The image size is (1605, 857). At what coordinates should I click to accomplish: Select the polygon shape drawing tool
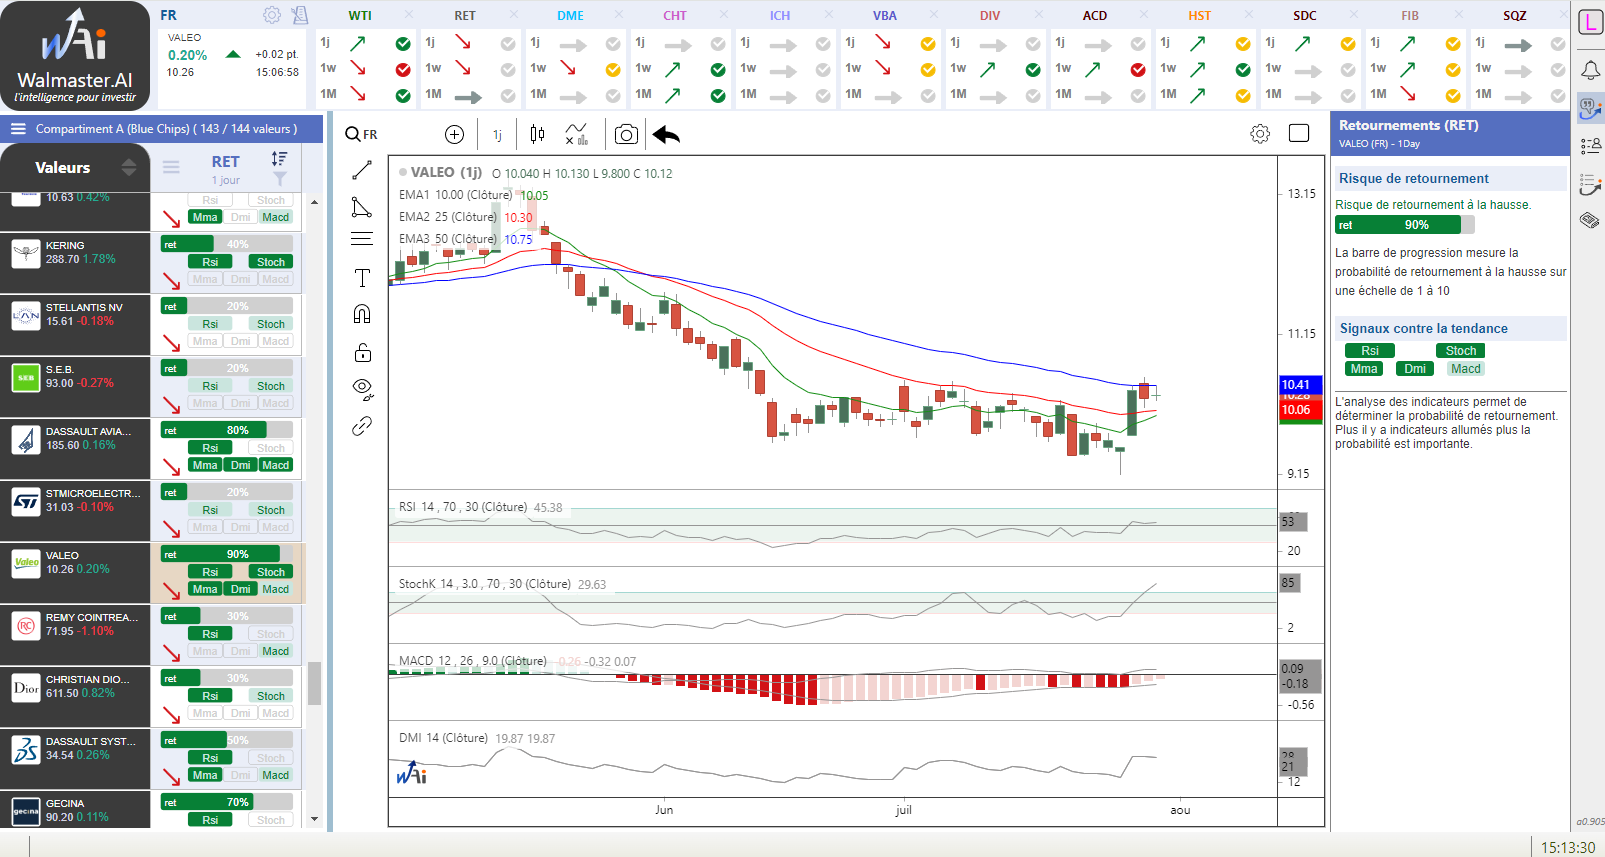(x=362, y=207)
